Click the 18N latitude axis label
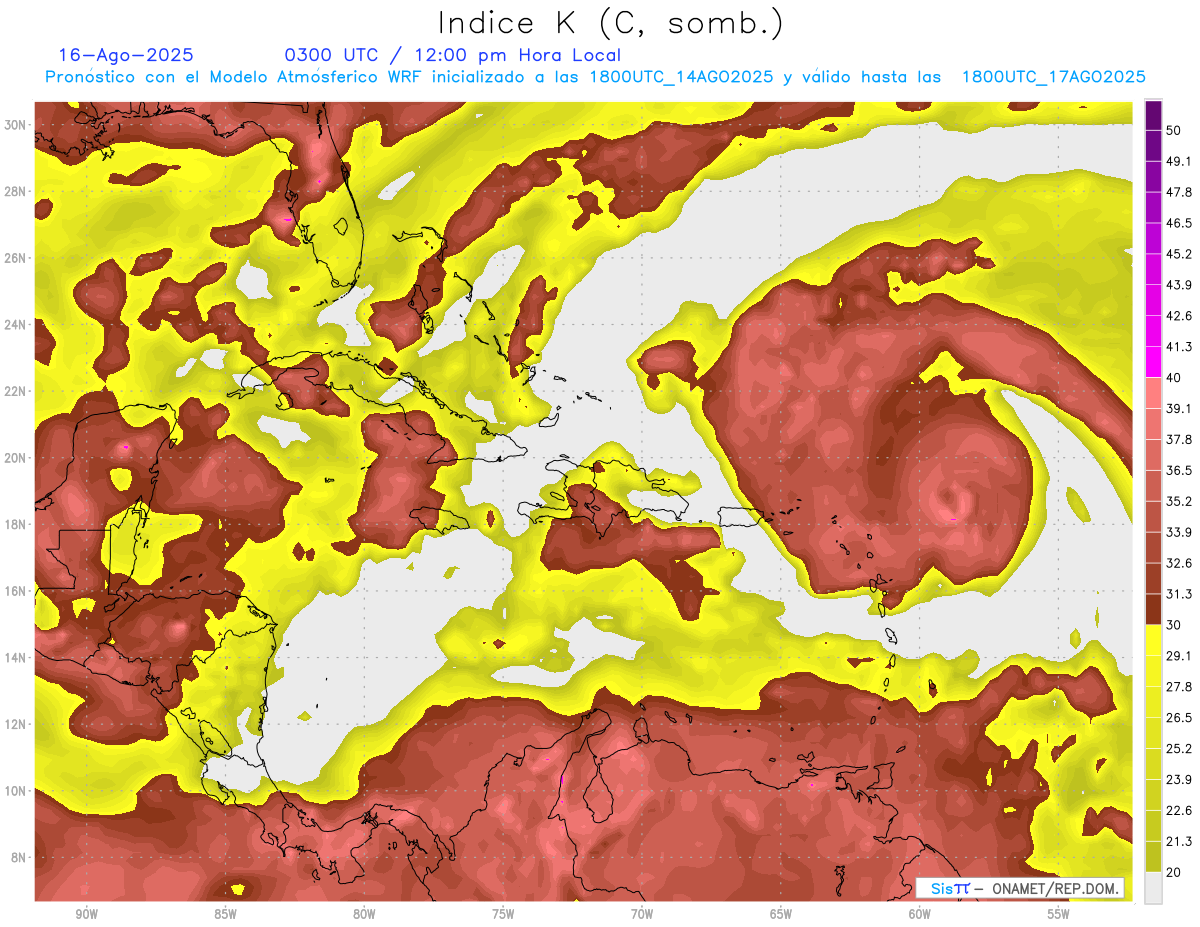The image size is (1200, 927). (x=15, y=524)
